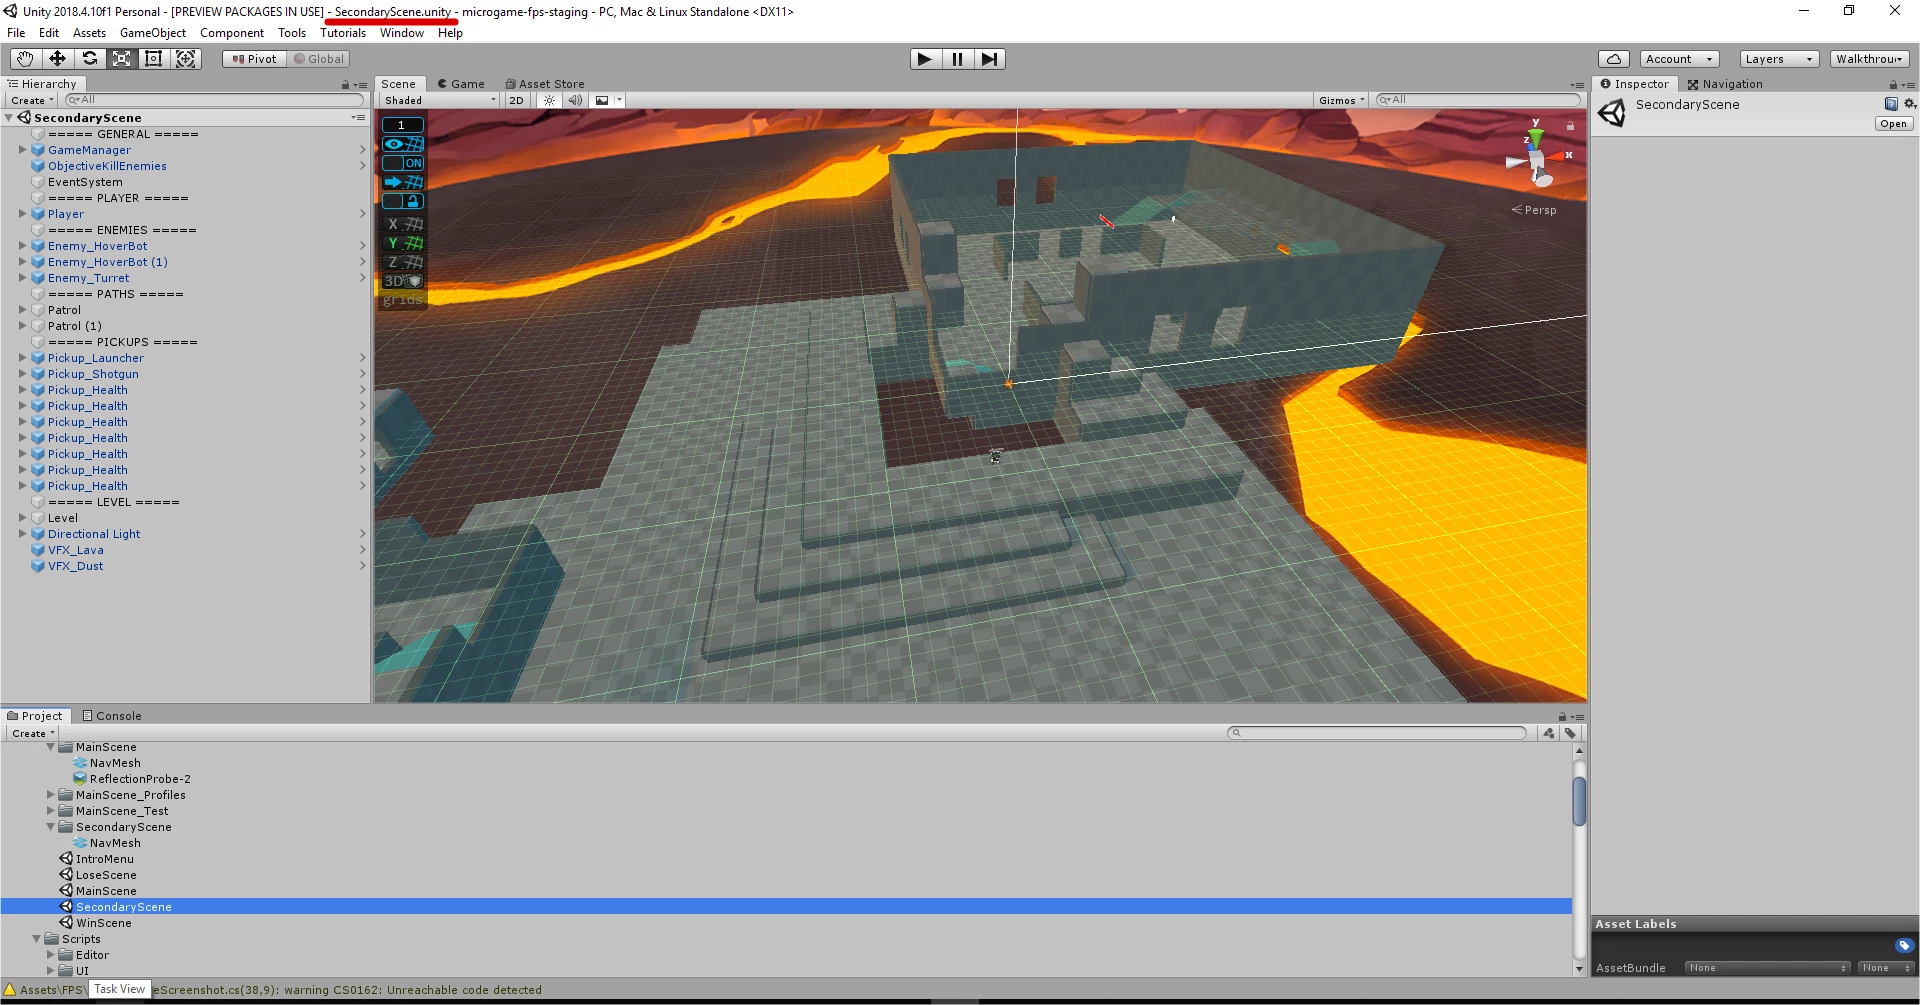Click the Step forward button
Screen dimensions: 1920x1005
click(x=989, y=59)
